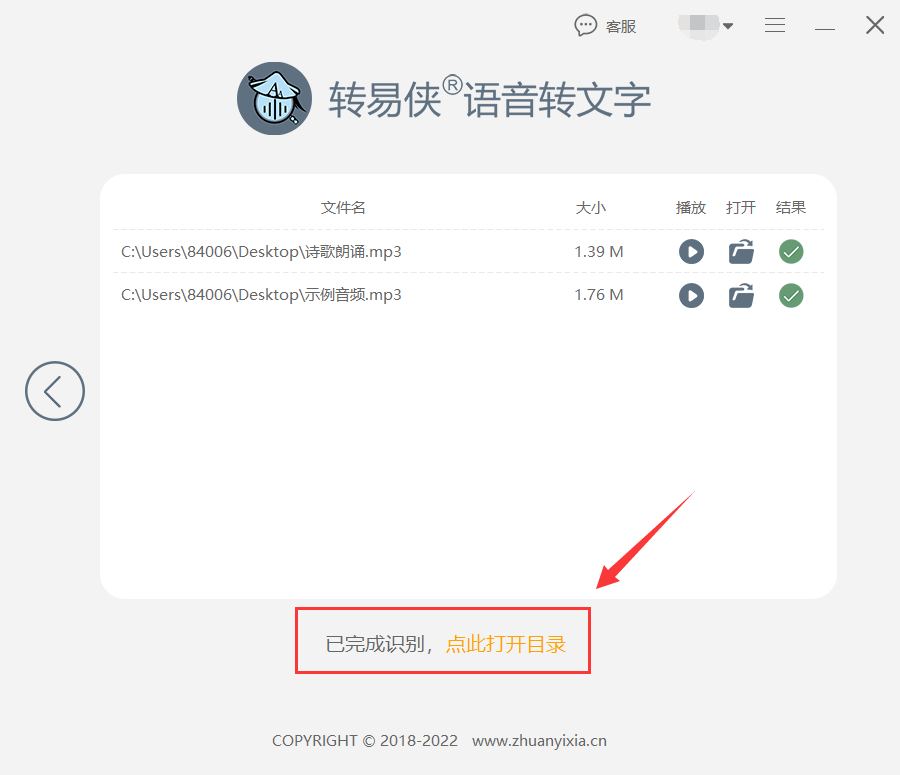900x775 pixels.
Task: Open result folder for 示例音频.mp3
Action: [x=741, y=296]
